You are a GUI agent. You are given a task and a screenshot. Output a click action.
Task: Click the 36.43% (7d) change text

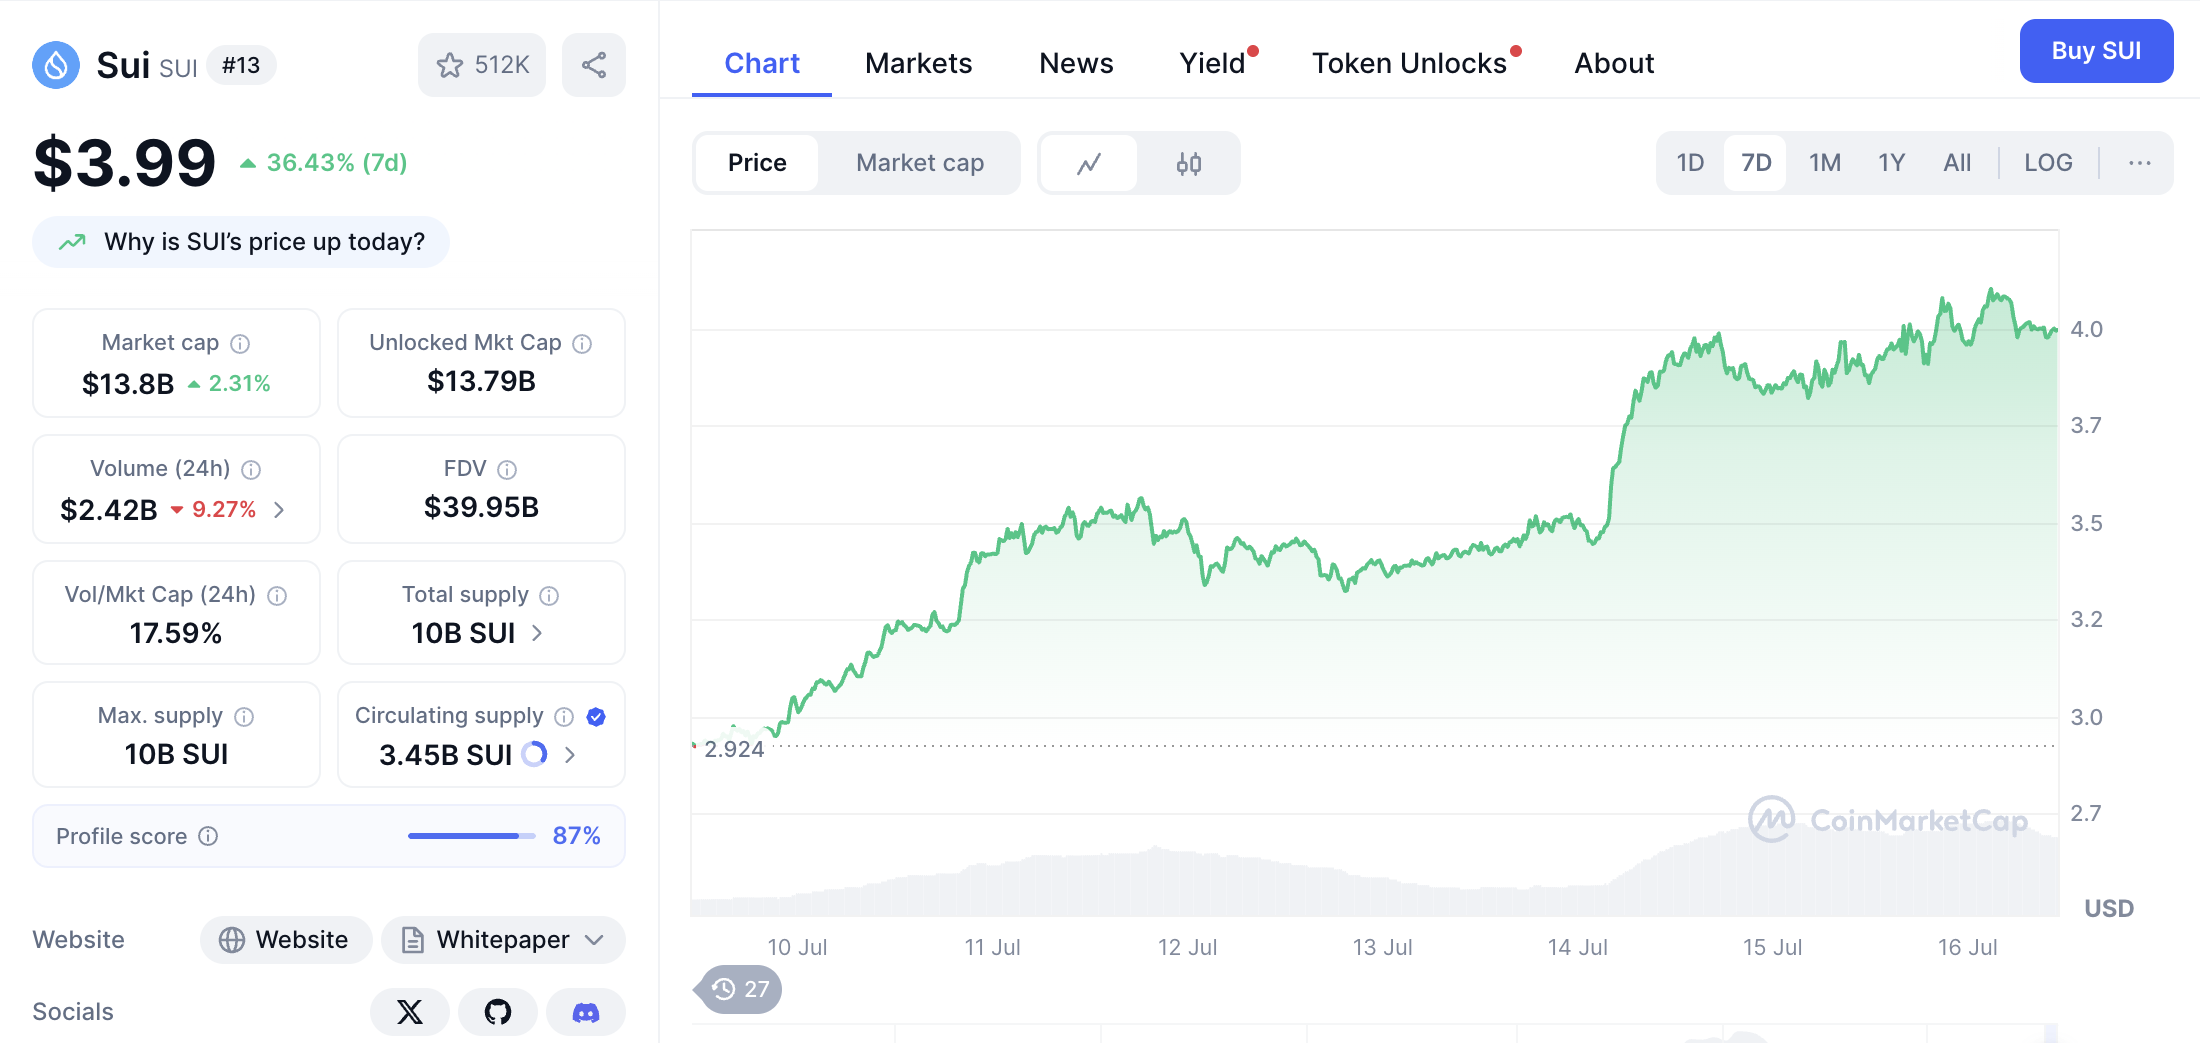click(x=337, y=163)
